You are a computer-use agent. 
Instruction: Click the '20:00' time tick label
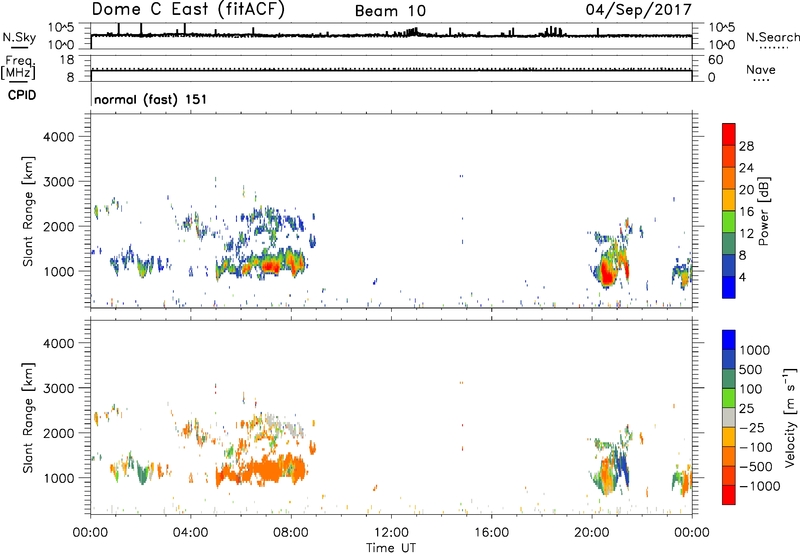[592, 533]
